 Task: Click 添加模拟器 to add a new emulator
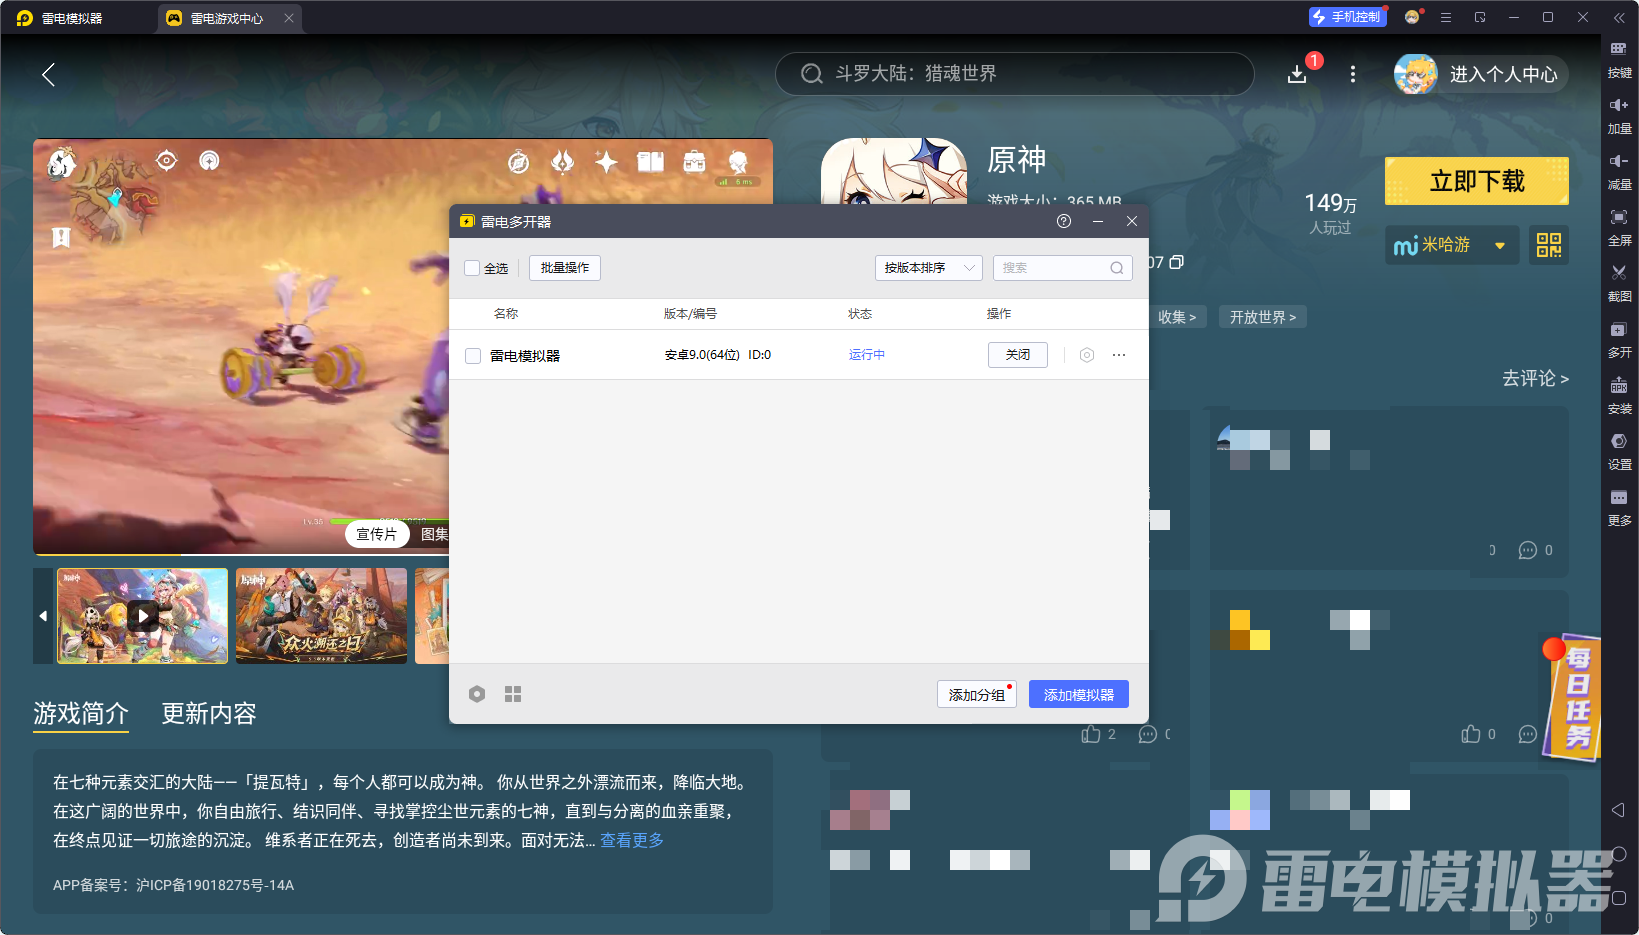coord(1078,693)
